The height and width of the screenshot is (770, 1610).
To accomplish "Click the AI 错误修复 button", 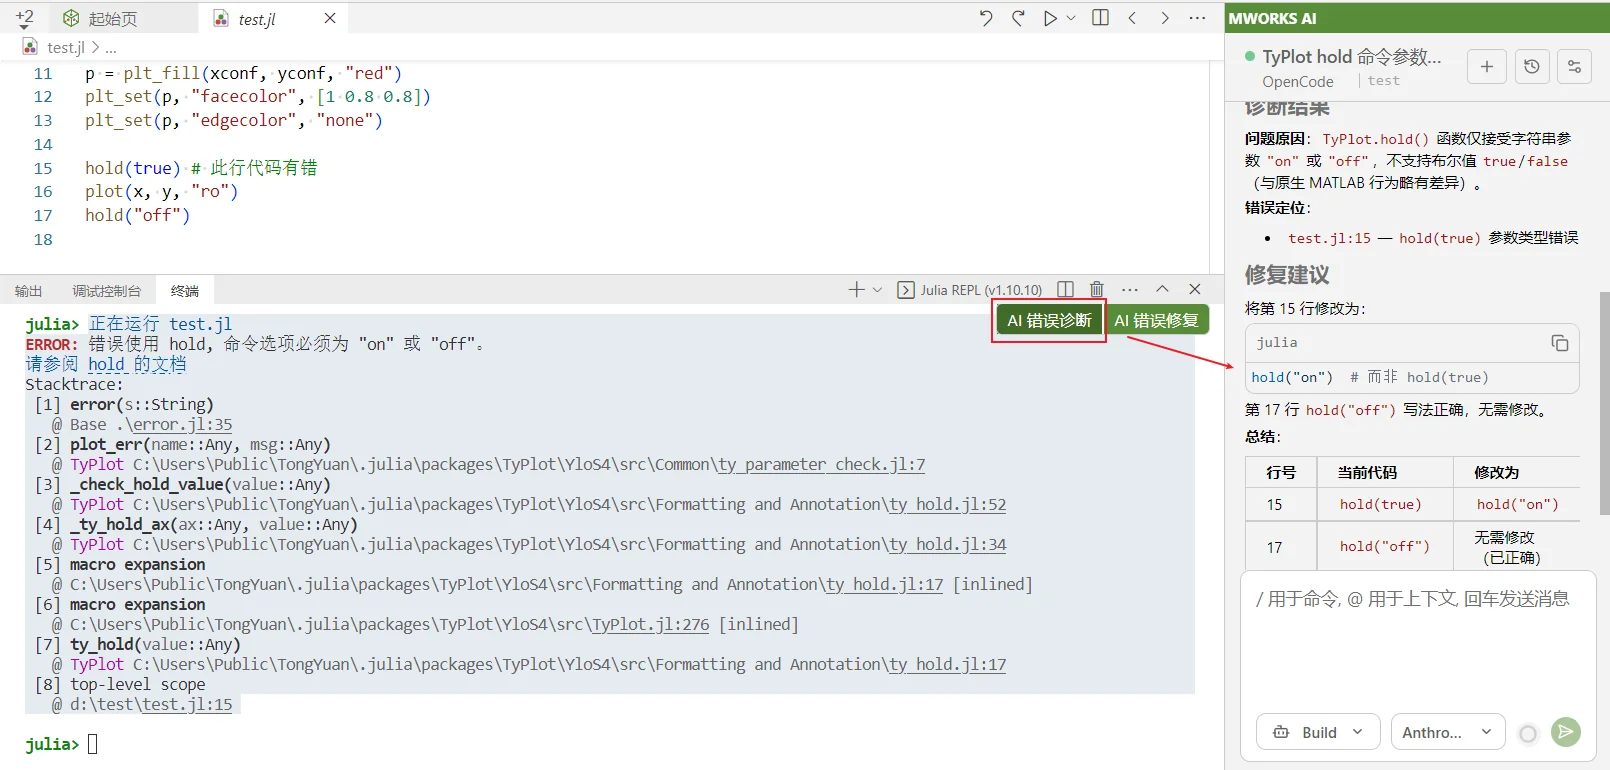I will pyautogui.click(x=1157, y=320).
